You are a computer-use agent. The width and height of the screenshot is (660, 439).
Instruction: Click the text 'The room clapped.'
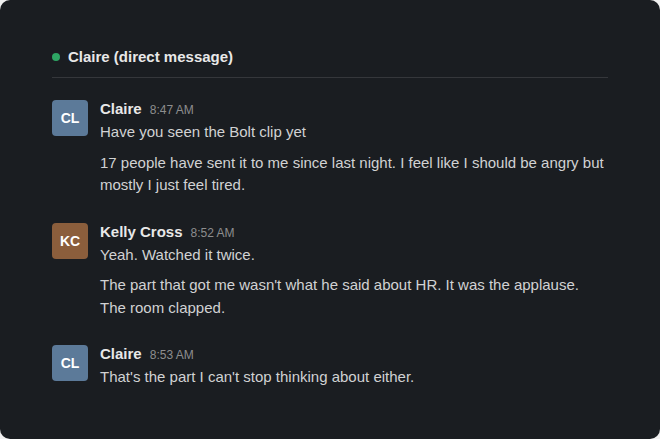coord(162,308)
